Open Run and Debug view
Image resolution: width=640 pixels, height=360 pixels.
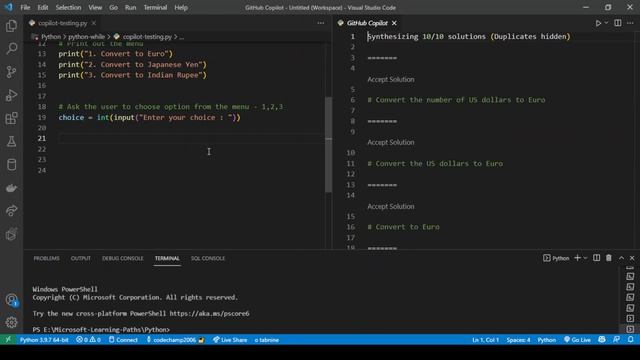11,95
